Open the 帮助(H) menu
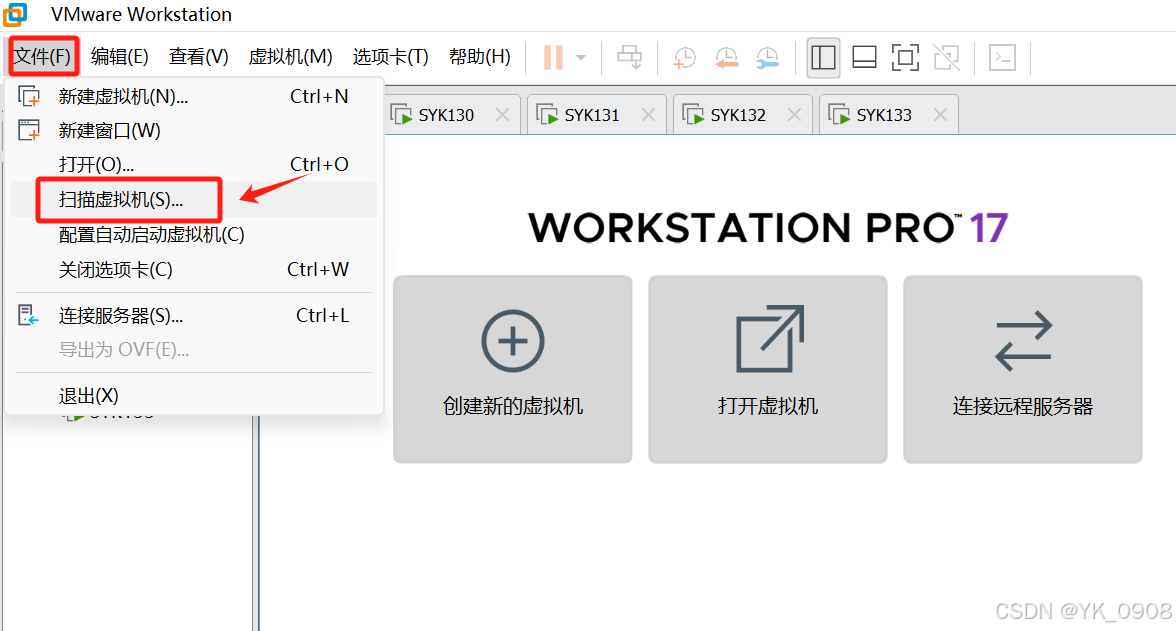 (479, 57)
